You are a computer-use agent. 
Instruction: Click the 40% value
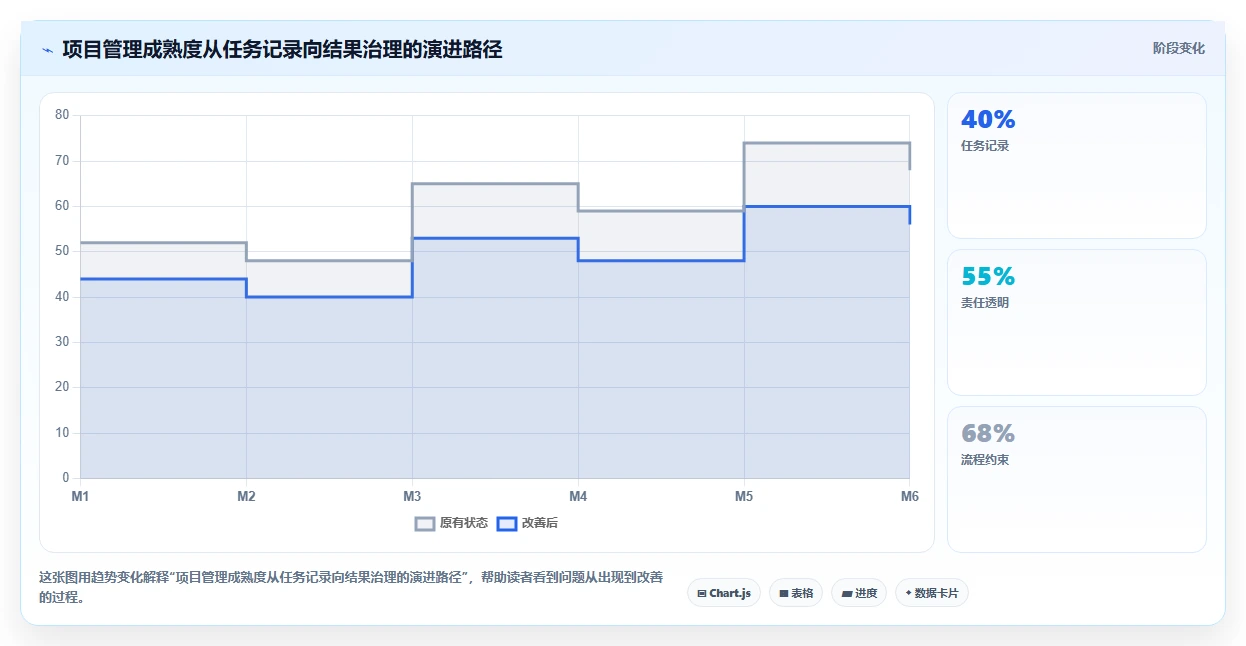[988, 119]
